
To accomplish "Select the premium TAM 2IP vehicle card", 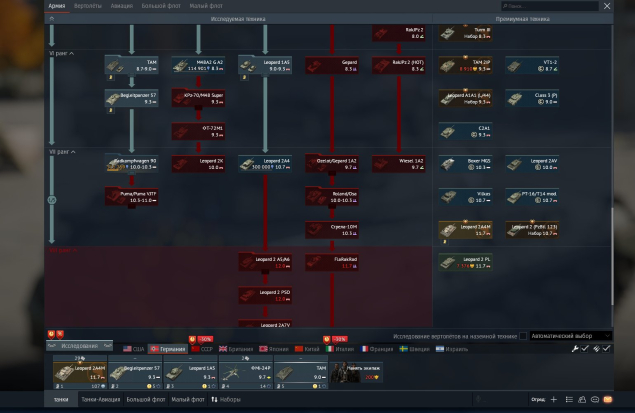I will click(466, 65).
